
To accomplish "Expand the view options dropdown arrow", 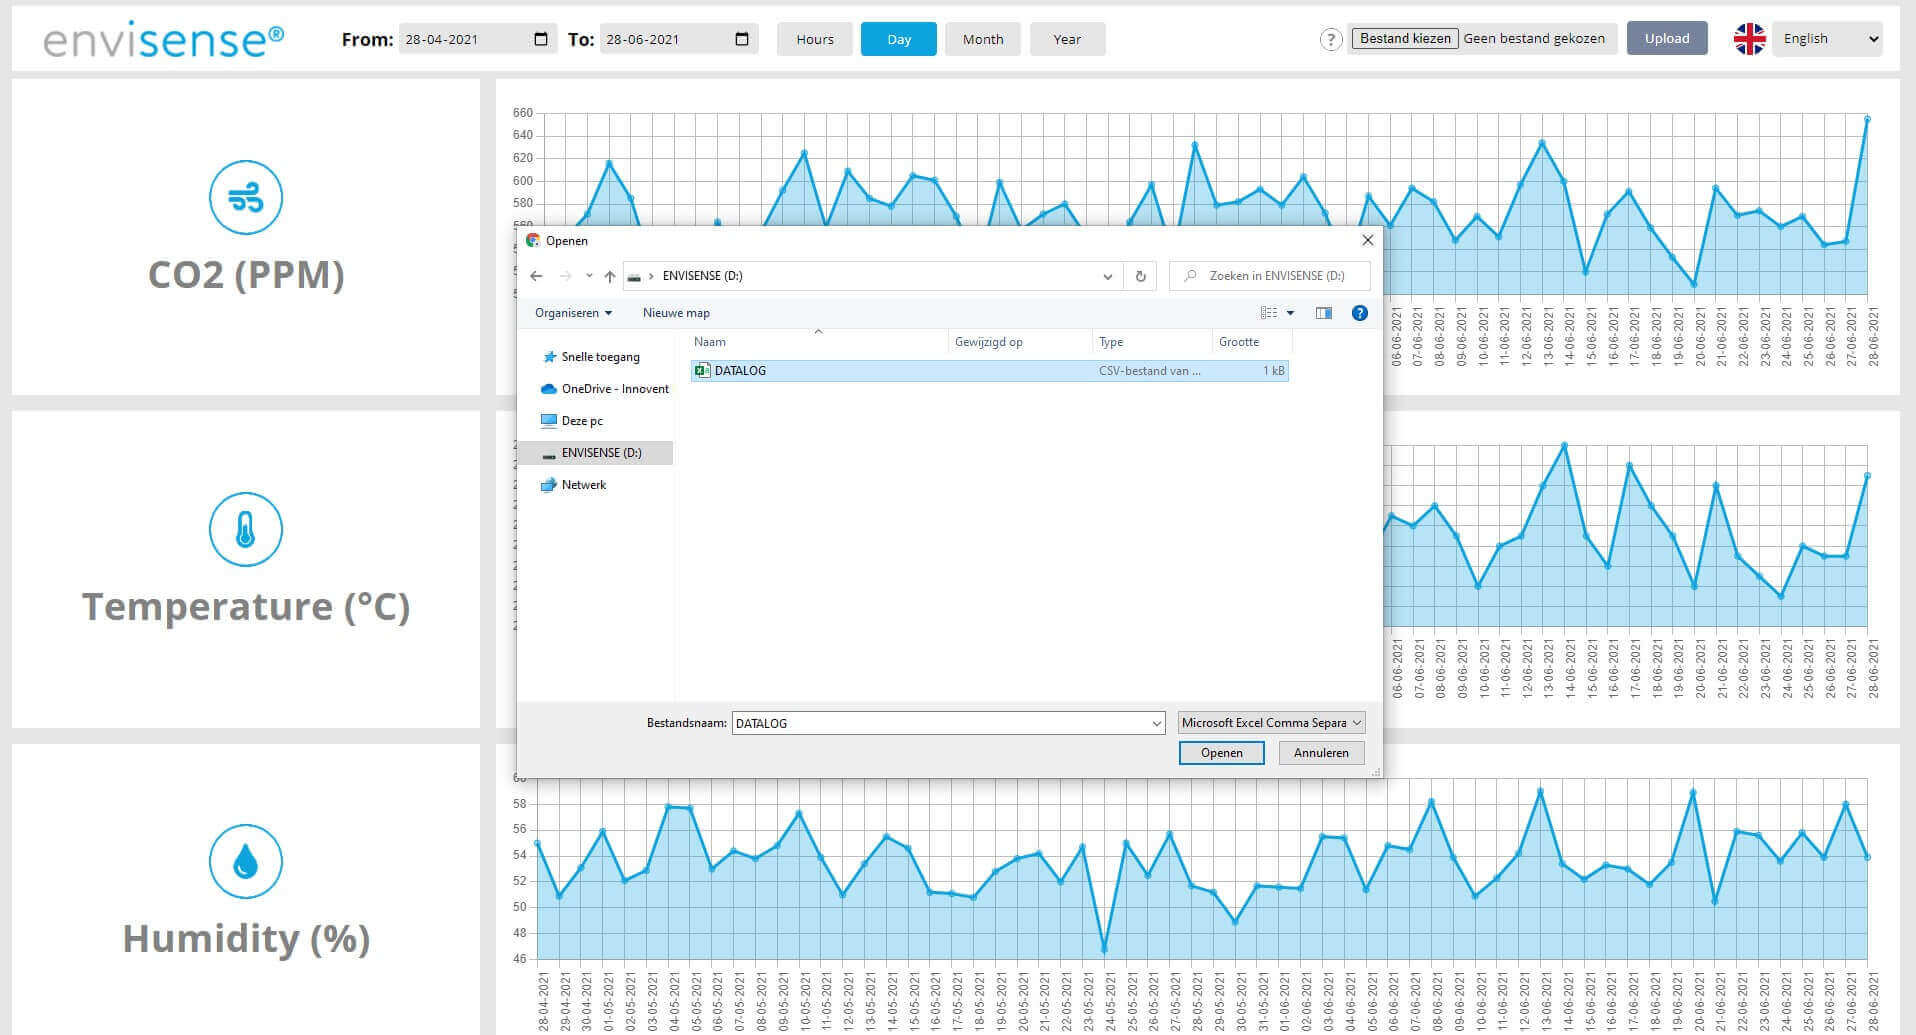I will [1290, 313].
